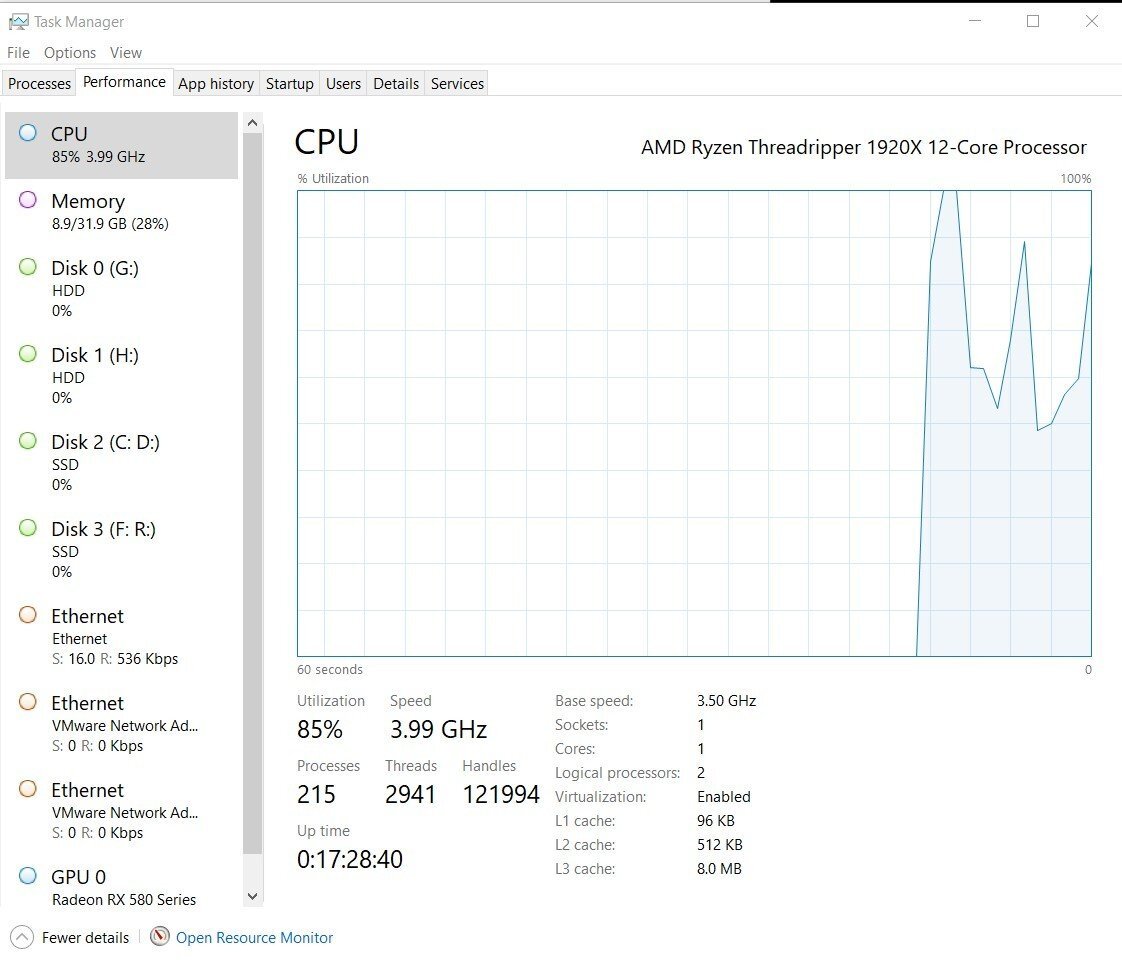The image size is (1122, 966).
Task: Click the 121994 handles value
Action: pyautogui.click(x=501, y=794)
